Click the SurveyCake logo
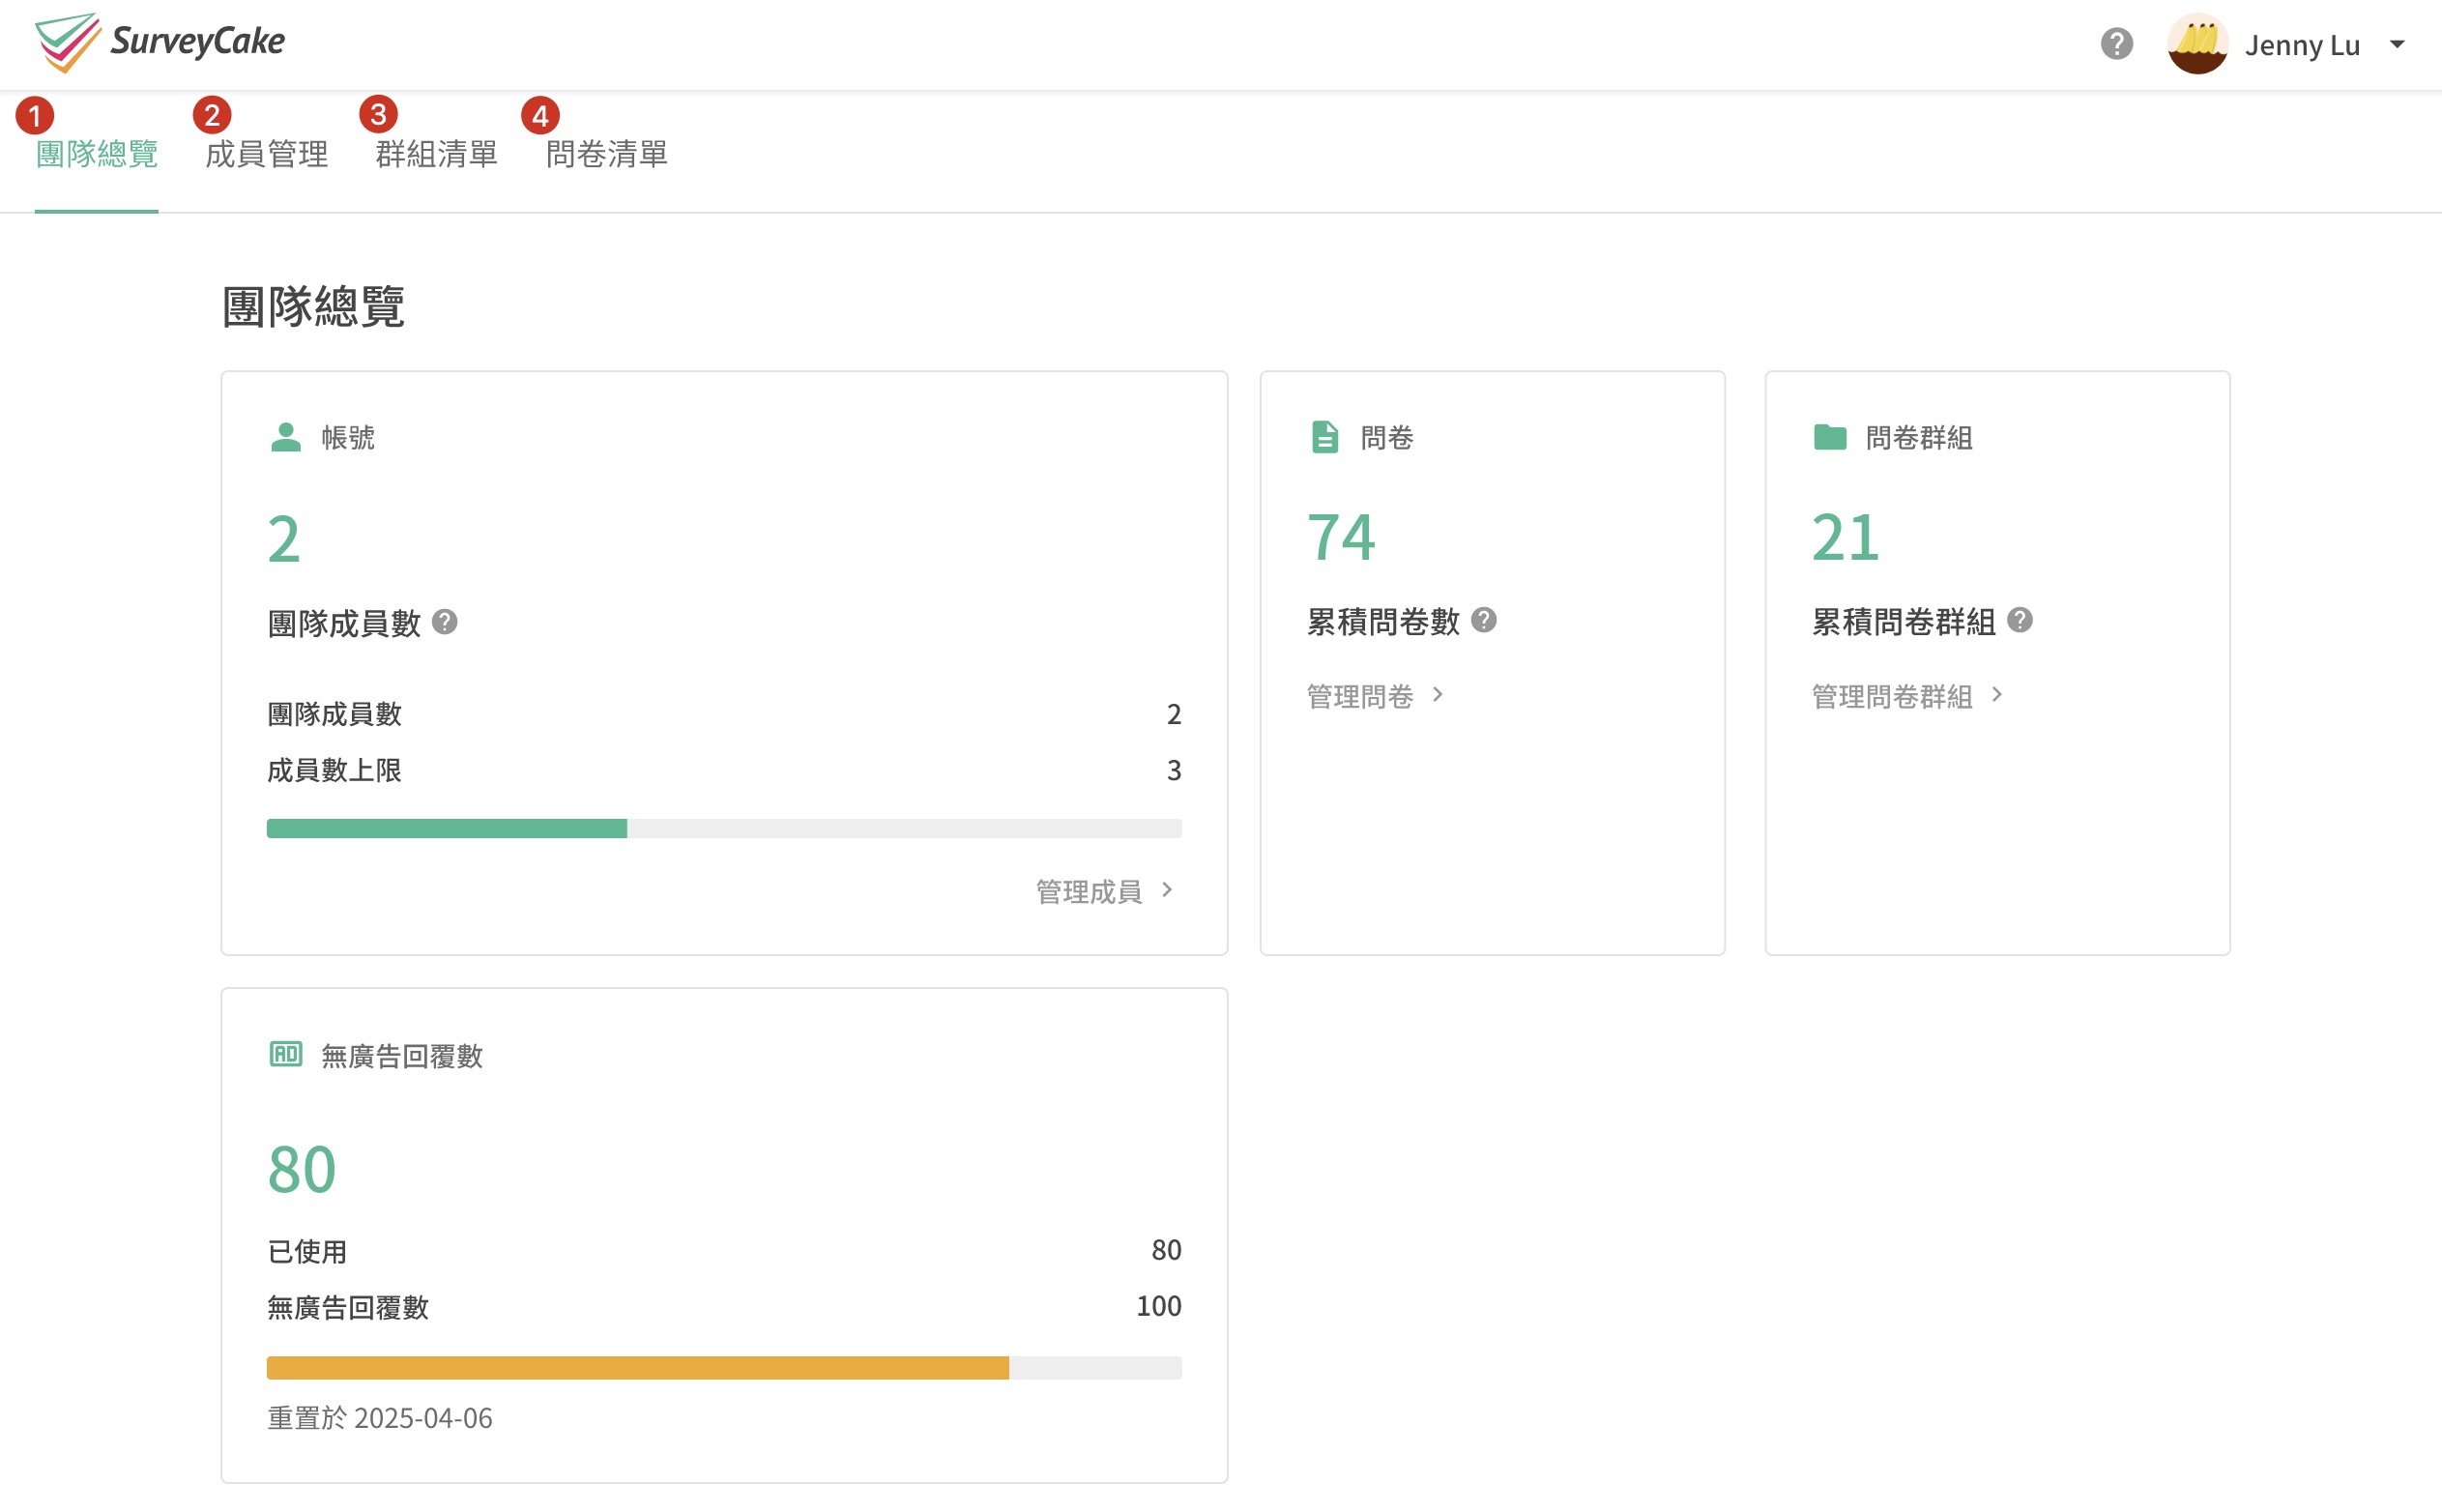Image resolution: width=2442 pixels, height=1512 pixels. 160,42
